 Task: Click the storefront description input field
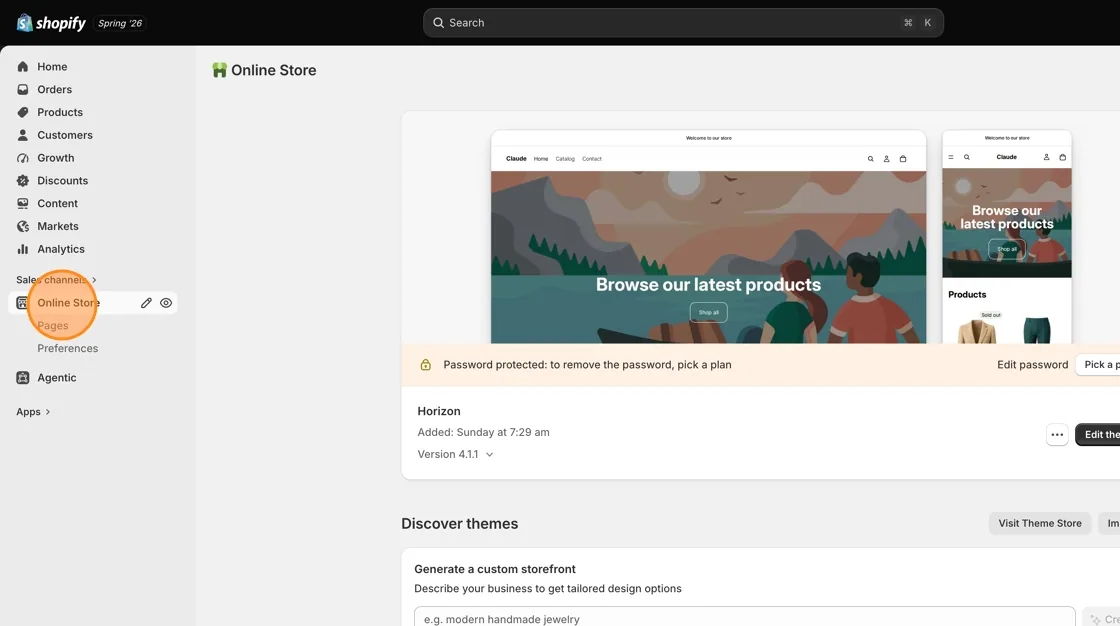pyautogui.click(x=744, y=617)
